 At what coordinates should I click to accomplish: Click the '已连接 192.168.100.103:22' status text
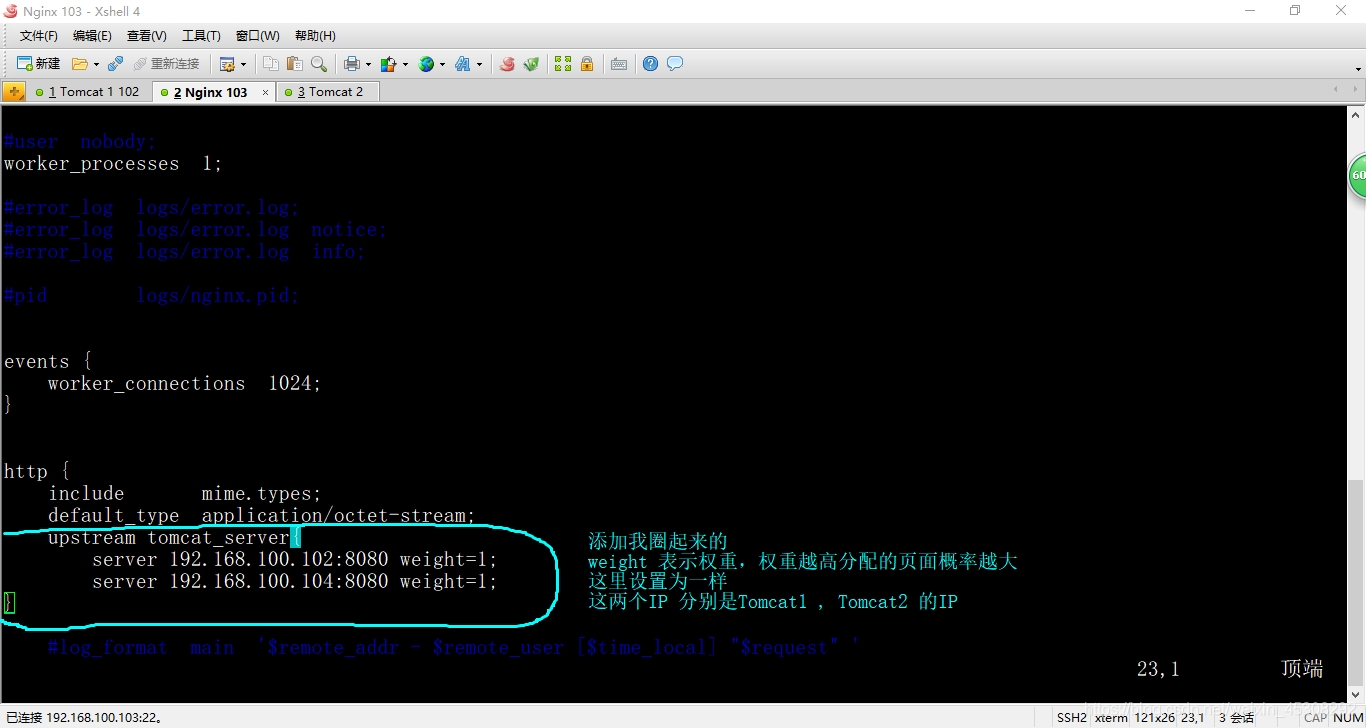click(84, 717)
